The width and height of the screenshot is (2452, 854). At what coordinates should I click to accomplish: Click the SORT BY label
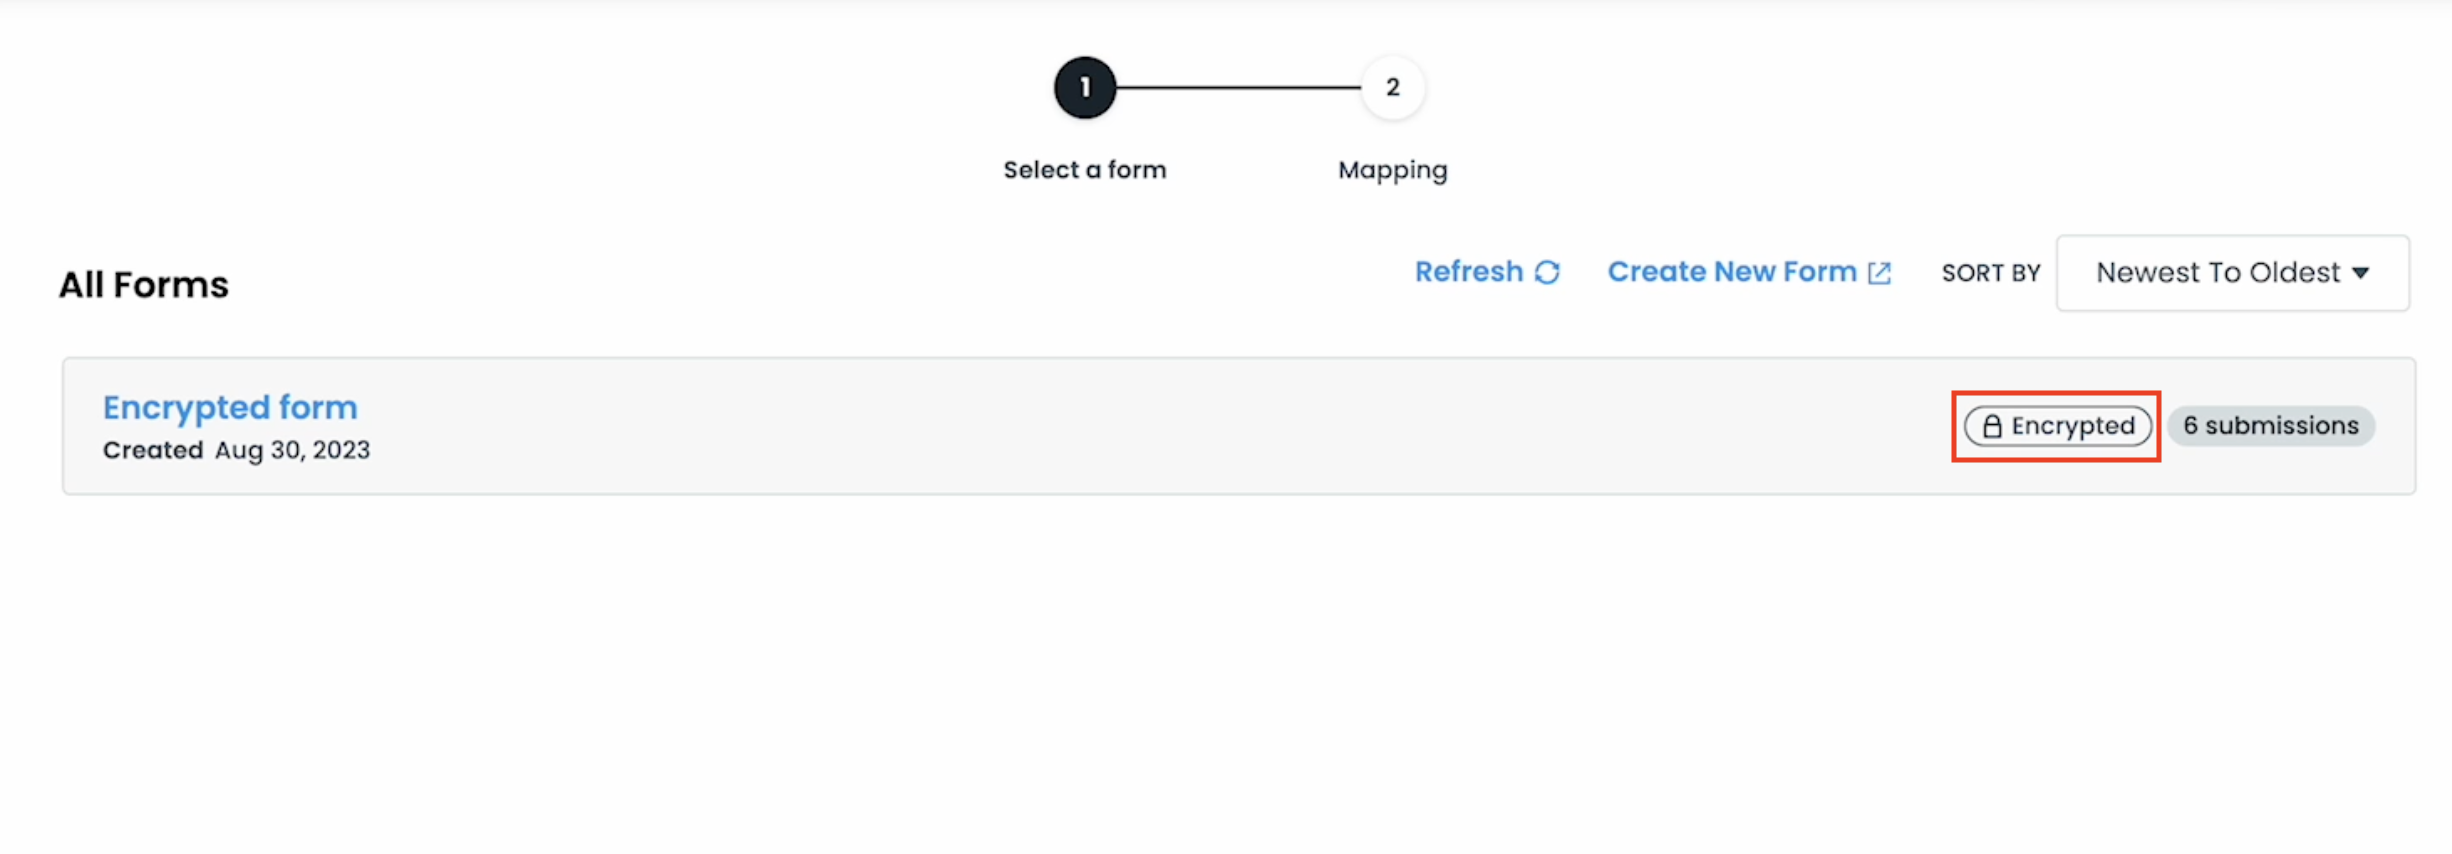[x=1990, y=273]
